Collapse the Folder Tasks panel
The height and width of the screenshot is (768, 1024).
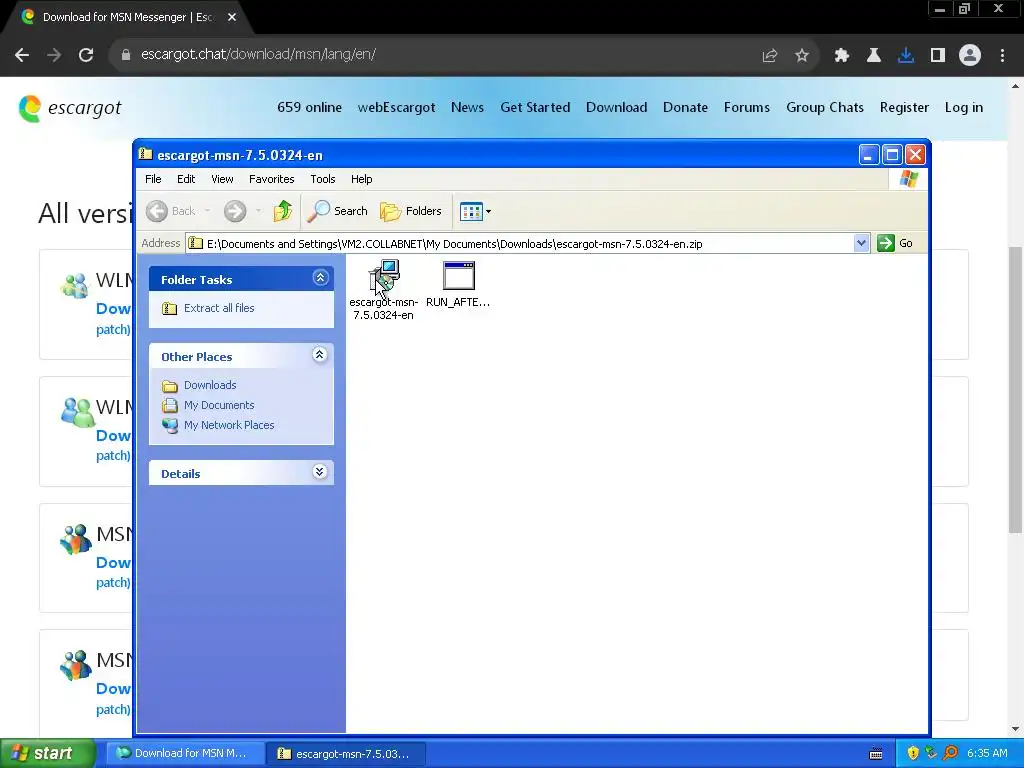coord(320,278)
